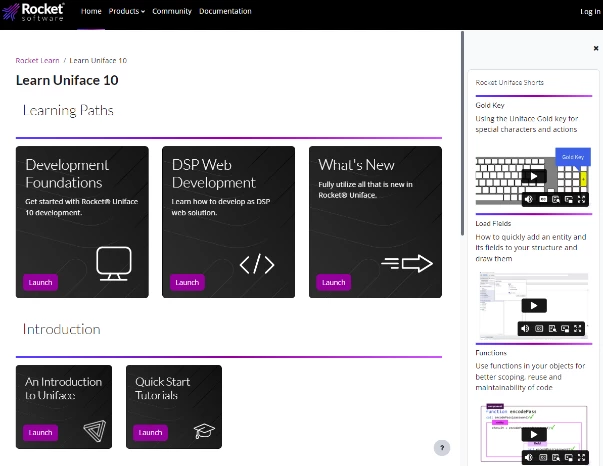
Task: Launch the What's New path
Action: [333, 282]
